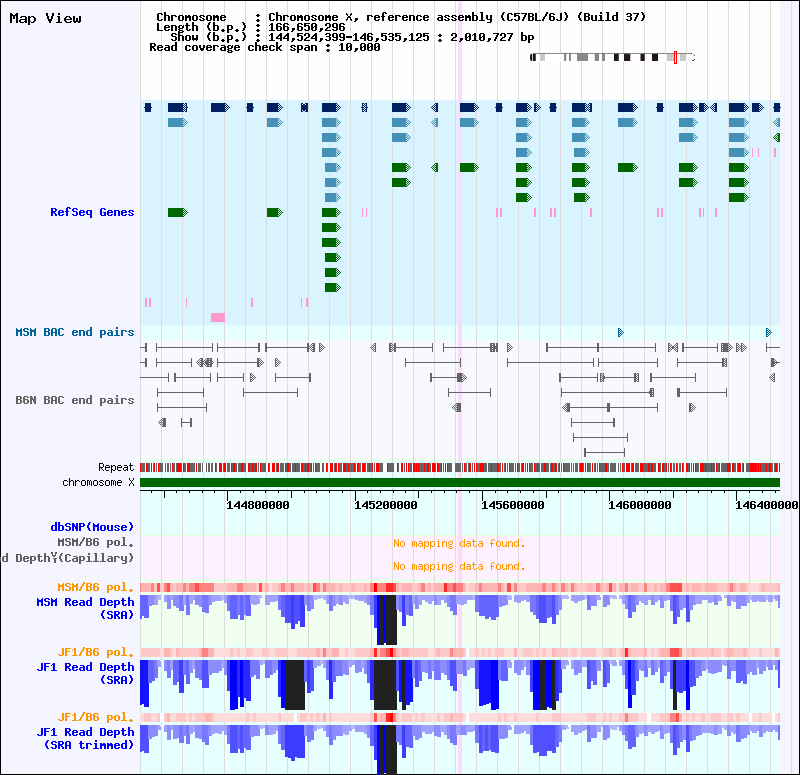Click the axis label 145200000
The width and height of the screenshot is (800, 775).
[386, 505]
